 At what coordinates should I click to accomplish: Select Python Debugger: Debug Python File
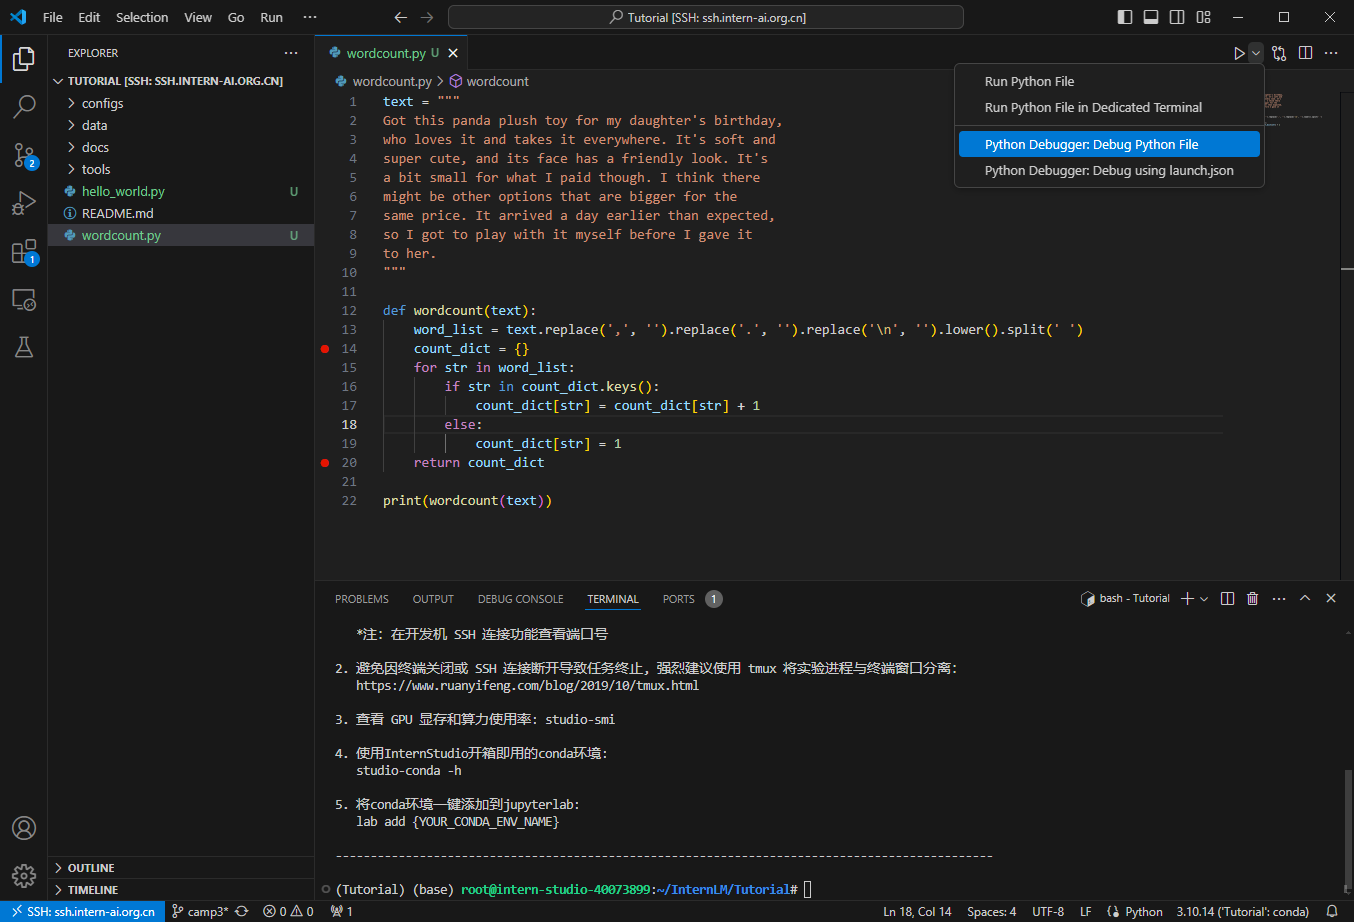tap(1109, 145)
